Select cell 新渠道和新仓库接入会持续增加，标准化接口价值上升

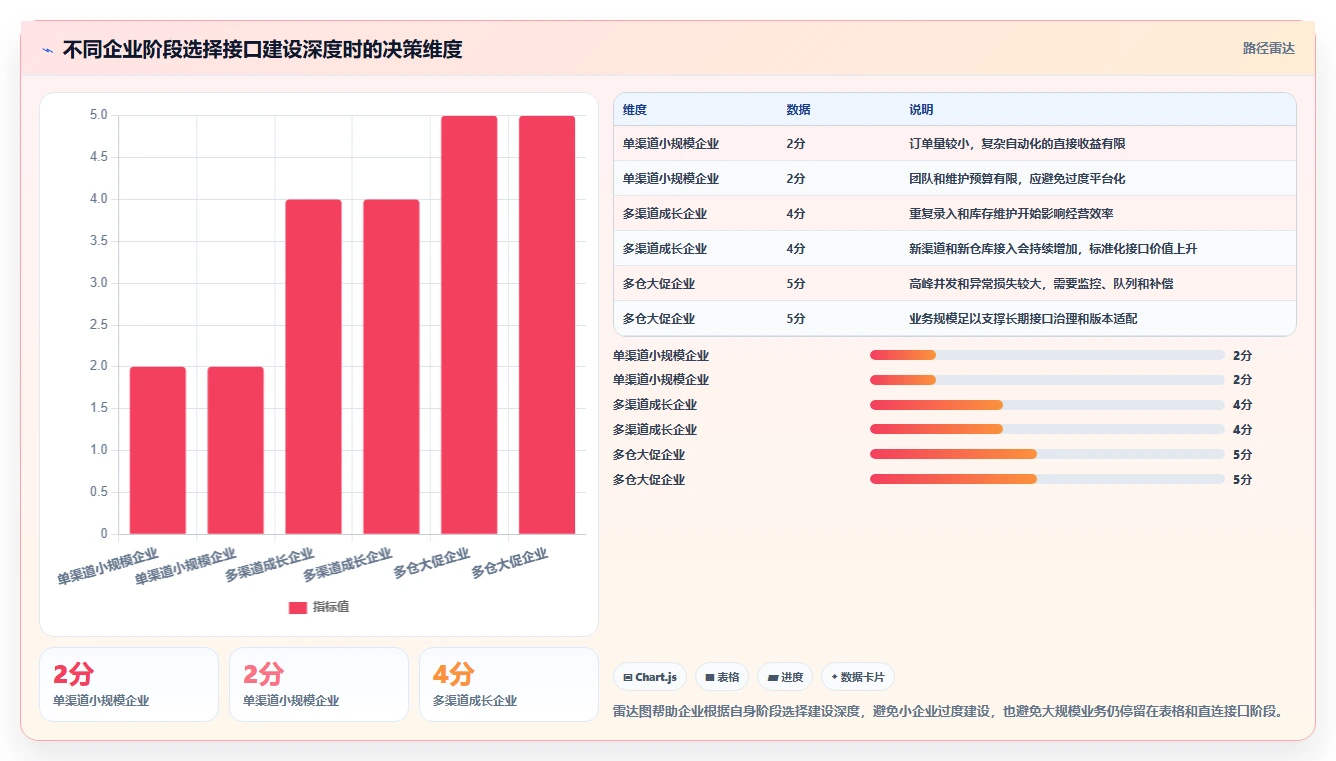point(1053,249)
